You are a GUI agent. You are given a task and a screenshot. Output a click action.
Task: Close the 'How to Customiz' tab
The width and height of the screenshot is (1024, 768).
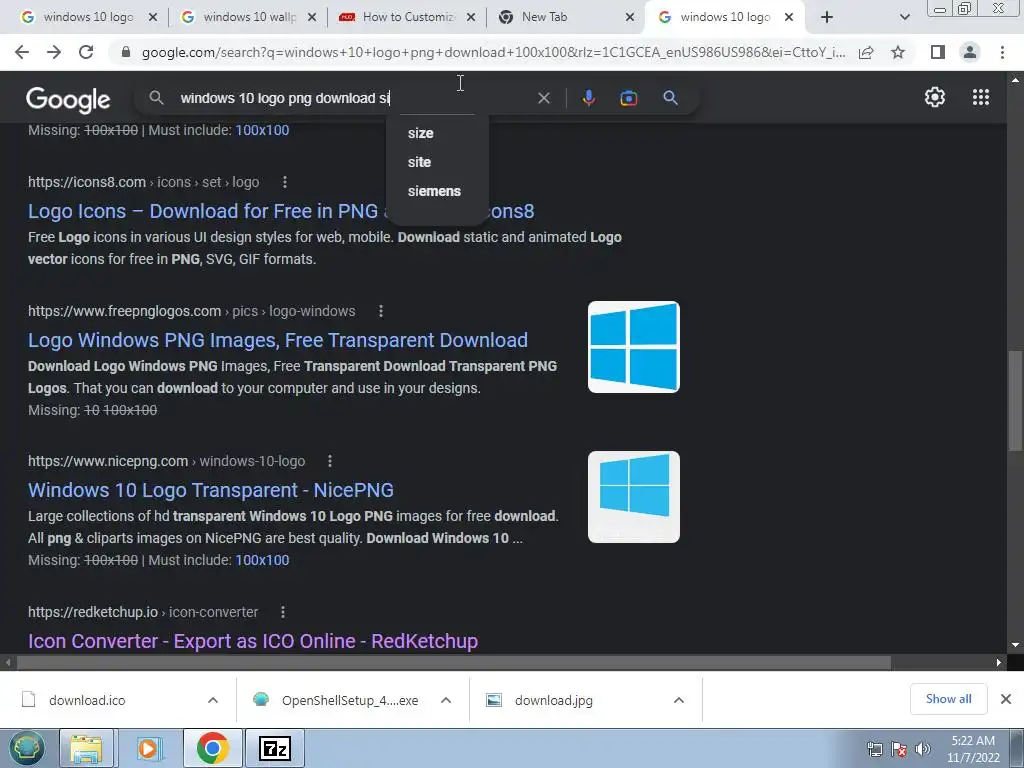(x=471, y=18)
